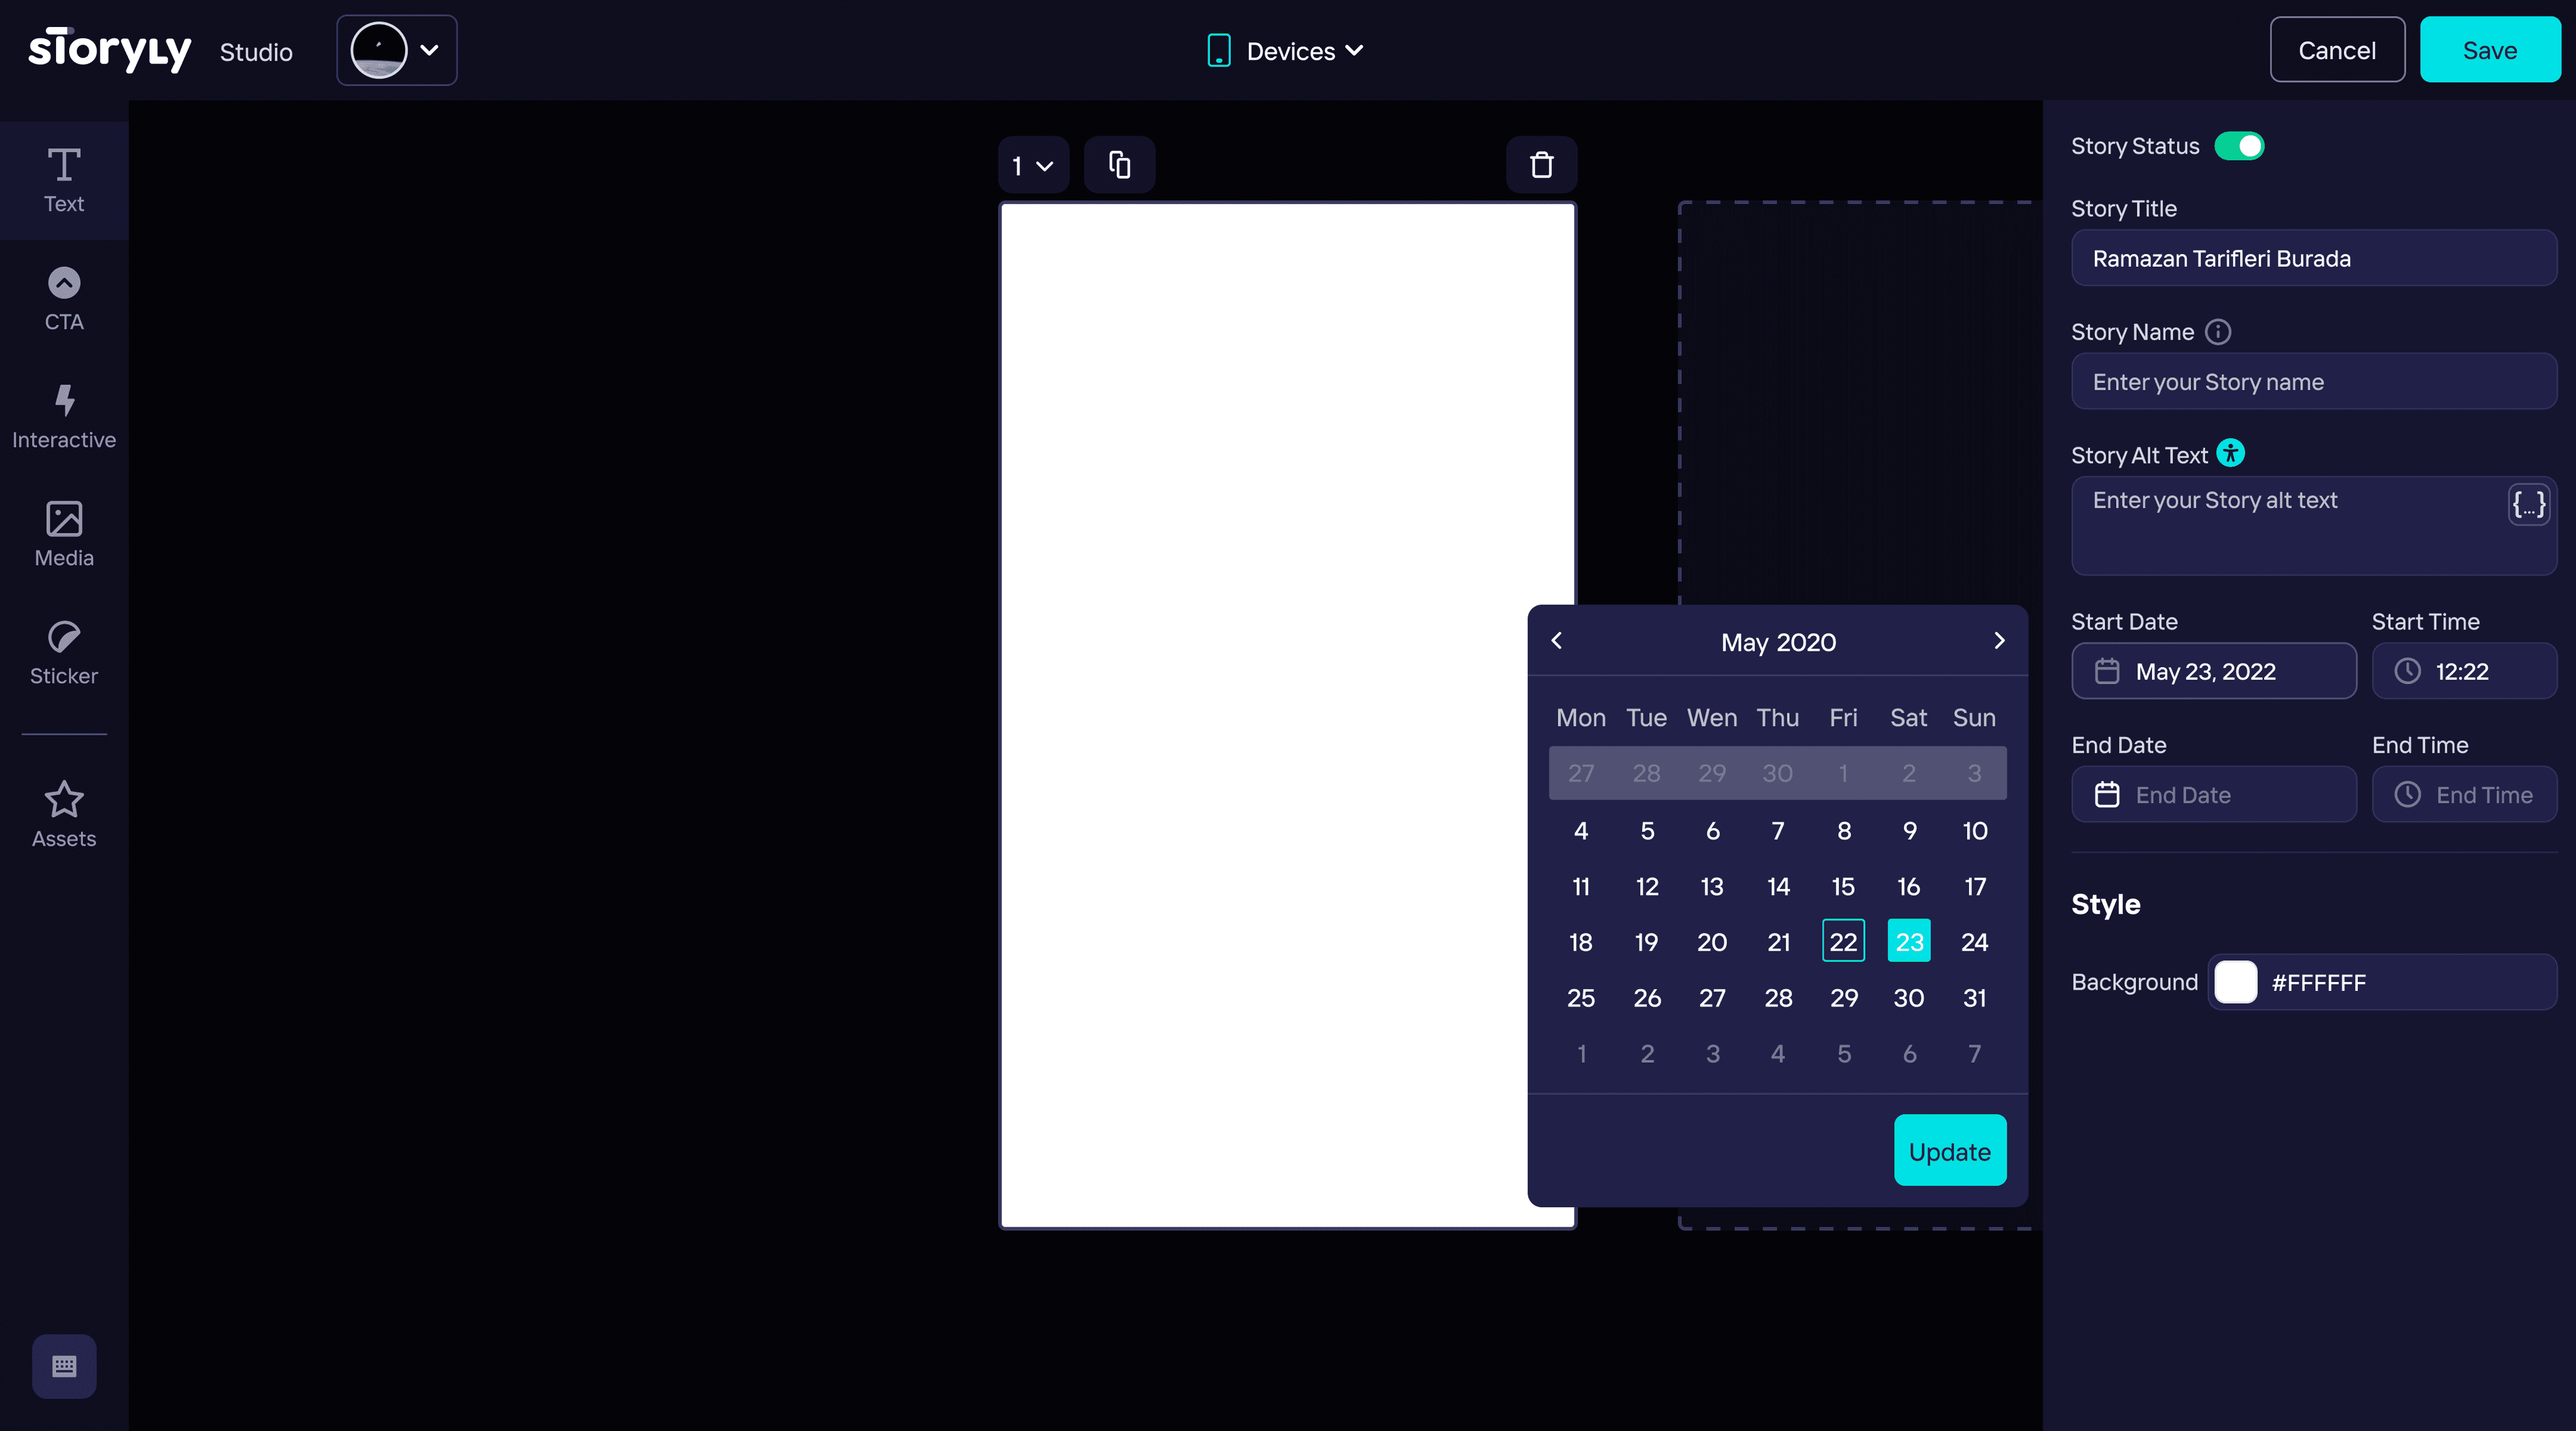Duplicate the current story page

(x=1120, y=165)
